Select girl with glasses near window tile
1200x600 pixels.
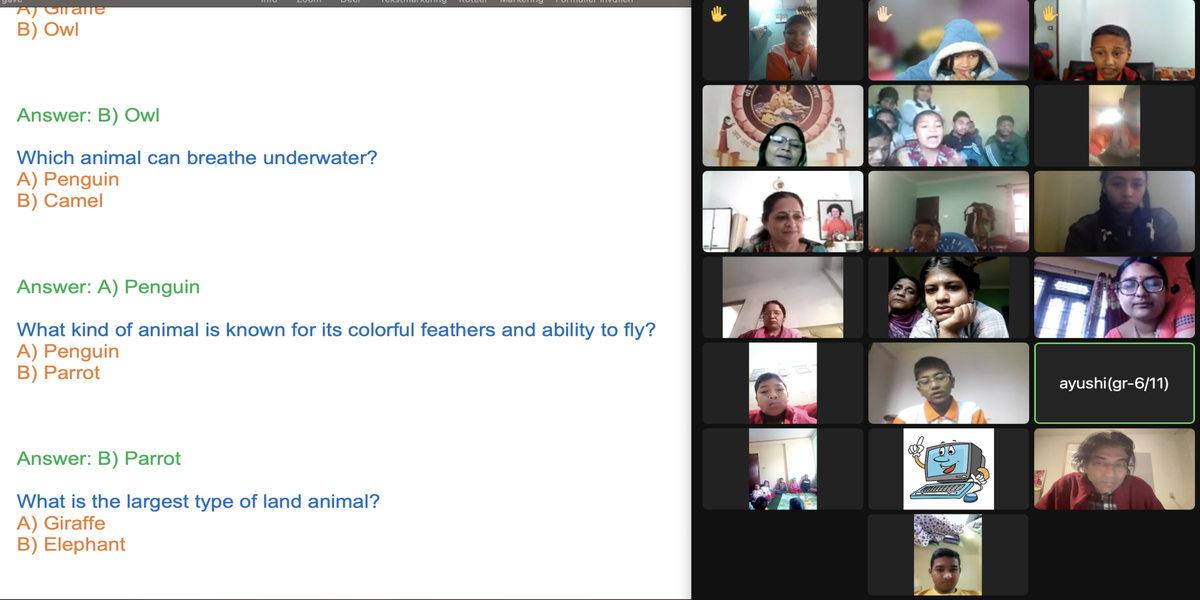click(1114, 297)
